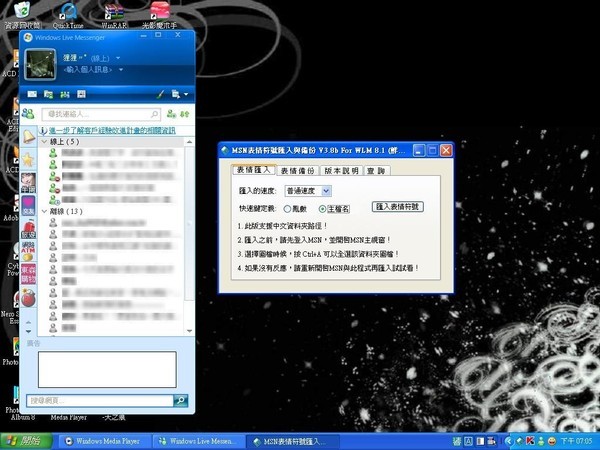Click the find a contact search field

[101, 114]
